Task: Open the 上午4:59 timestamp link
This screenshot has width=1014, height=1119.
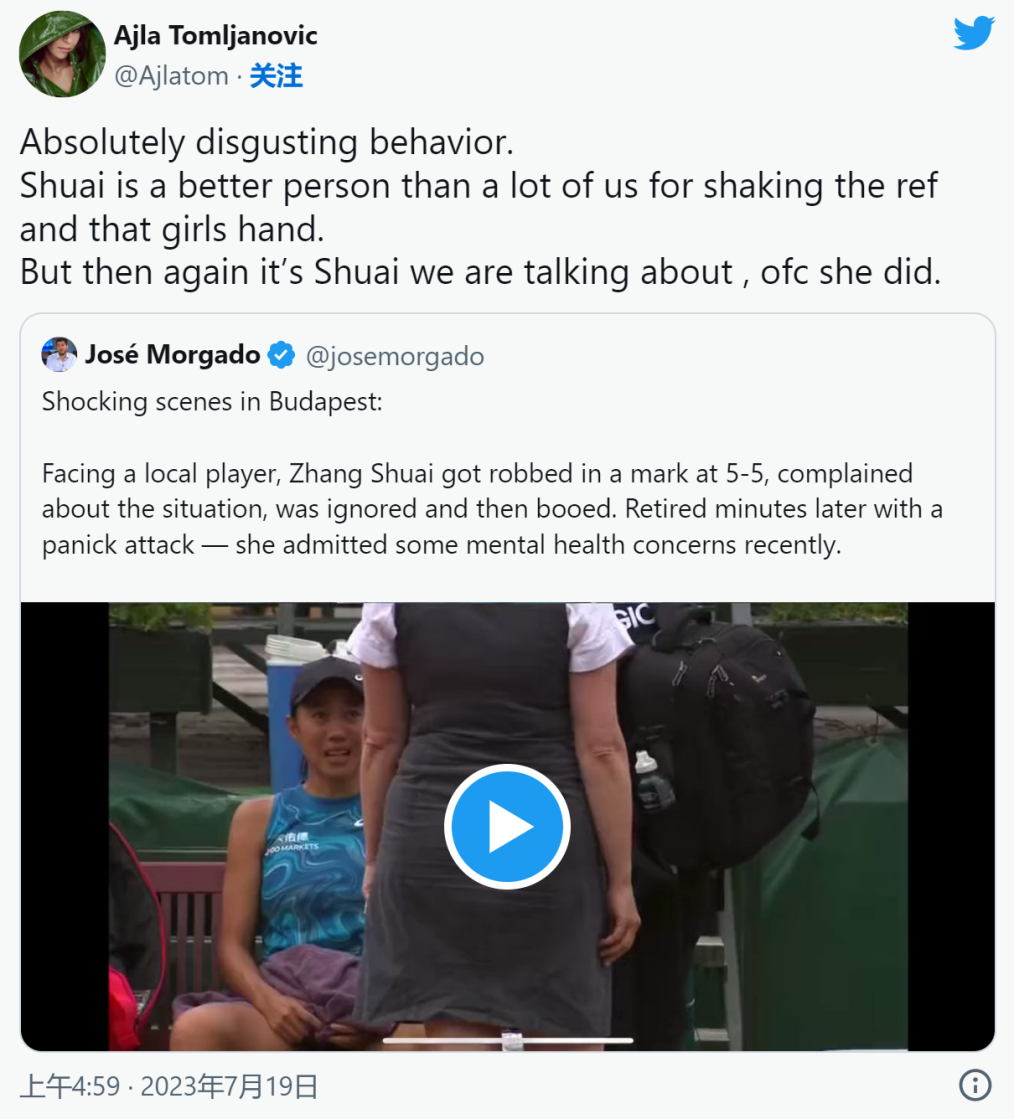Action: click(70, 1086)
